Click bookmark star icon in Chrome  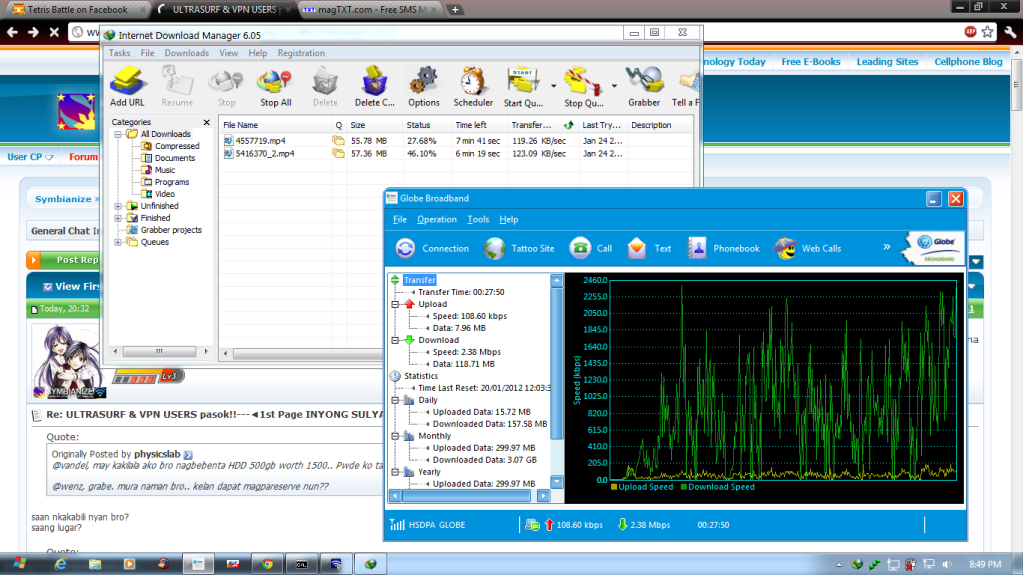coord(987,31)
